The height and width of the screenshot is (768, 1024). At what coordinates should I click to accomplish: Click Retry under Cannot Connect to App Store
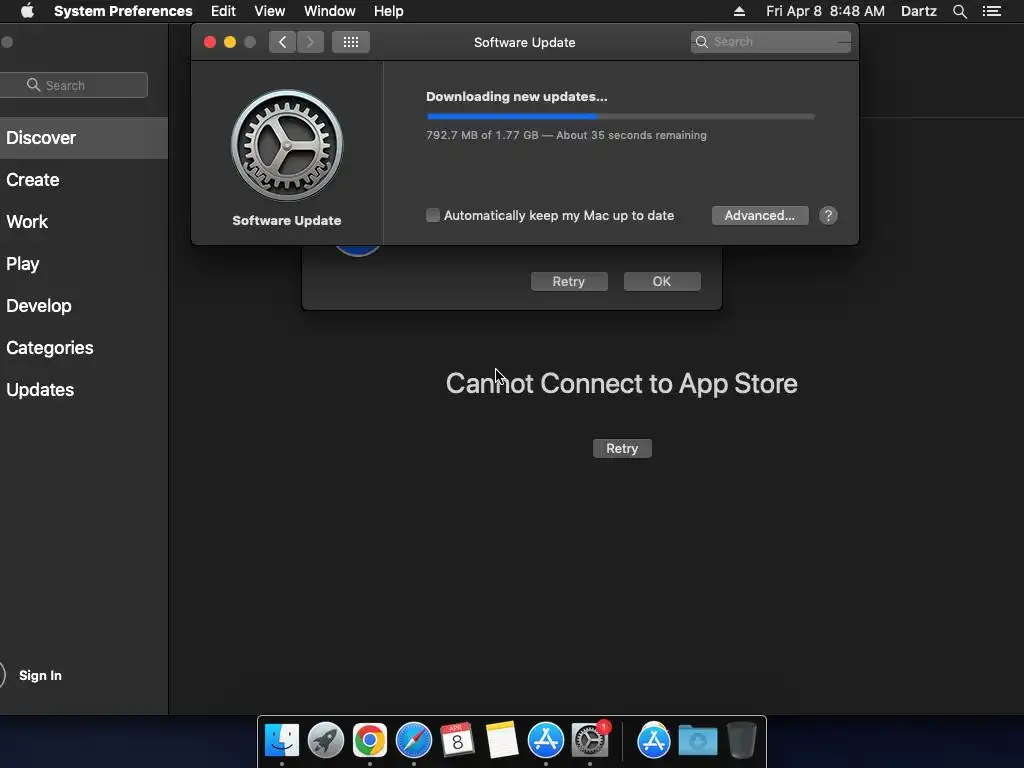click(x=622, y=449)
